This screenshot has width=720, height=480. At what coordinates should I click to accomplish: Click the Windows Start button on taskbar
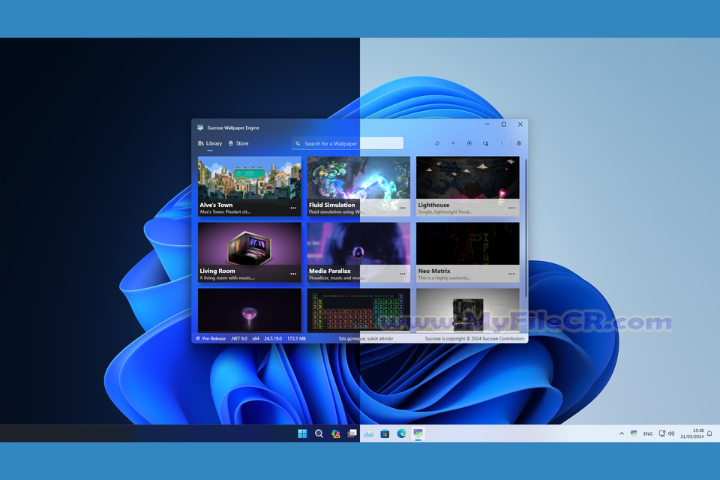click(x=302, y=434)
